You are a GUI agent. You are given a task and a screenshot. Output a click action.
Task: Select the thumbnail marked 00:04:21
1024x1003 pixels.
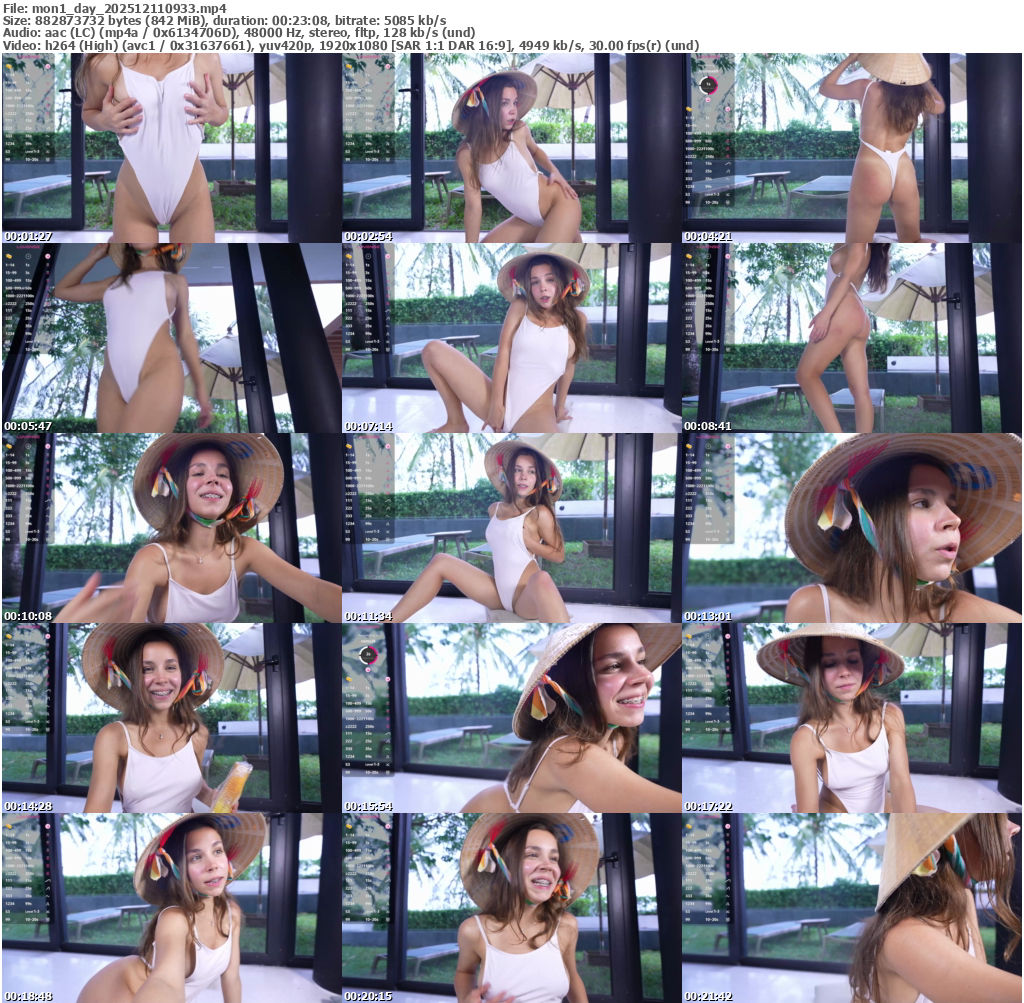point(851,148)
